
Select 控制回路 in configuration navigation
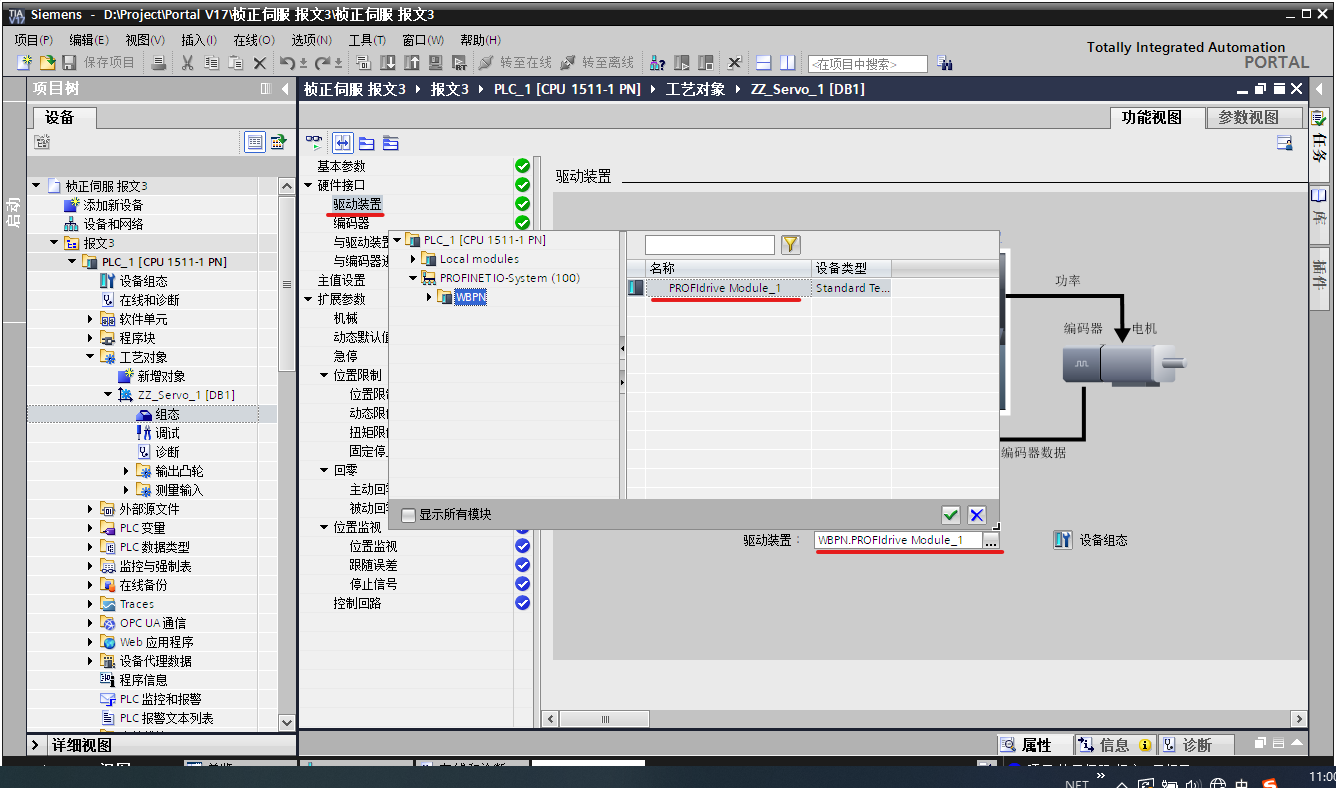[x=357, y=603]
